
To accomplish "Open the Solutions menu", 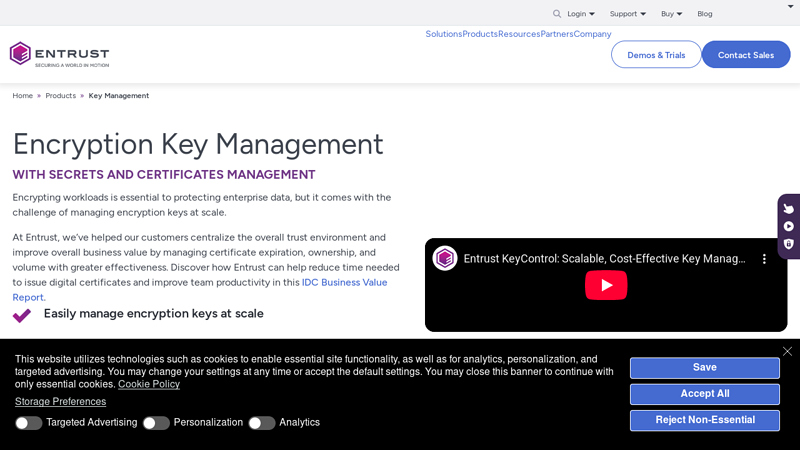I will (x=443, y=34).
